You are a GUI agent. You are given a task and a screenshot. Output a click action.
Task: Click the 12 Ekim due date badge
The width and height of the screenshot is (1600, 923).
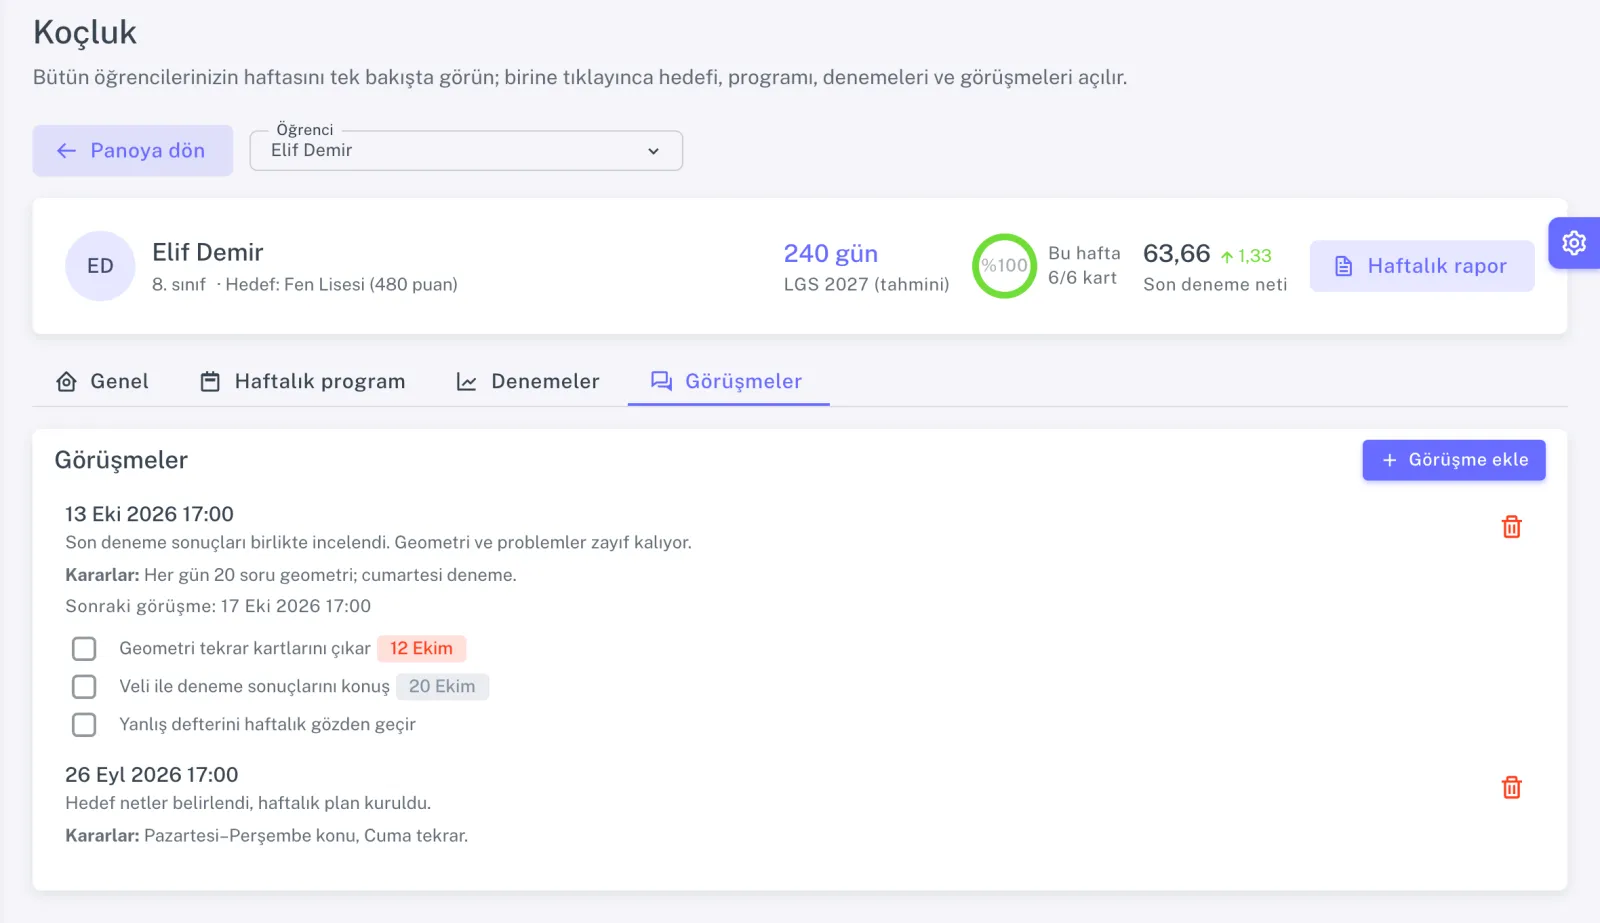pos(421,648)
